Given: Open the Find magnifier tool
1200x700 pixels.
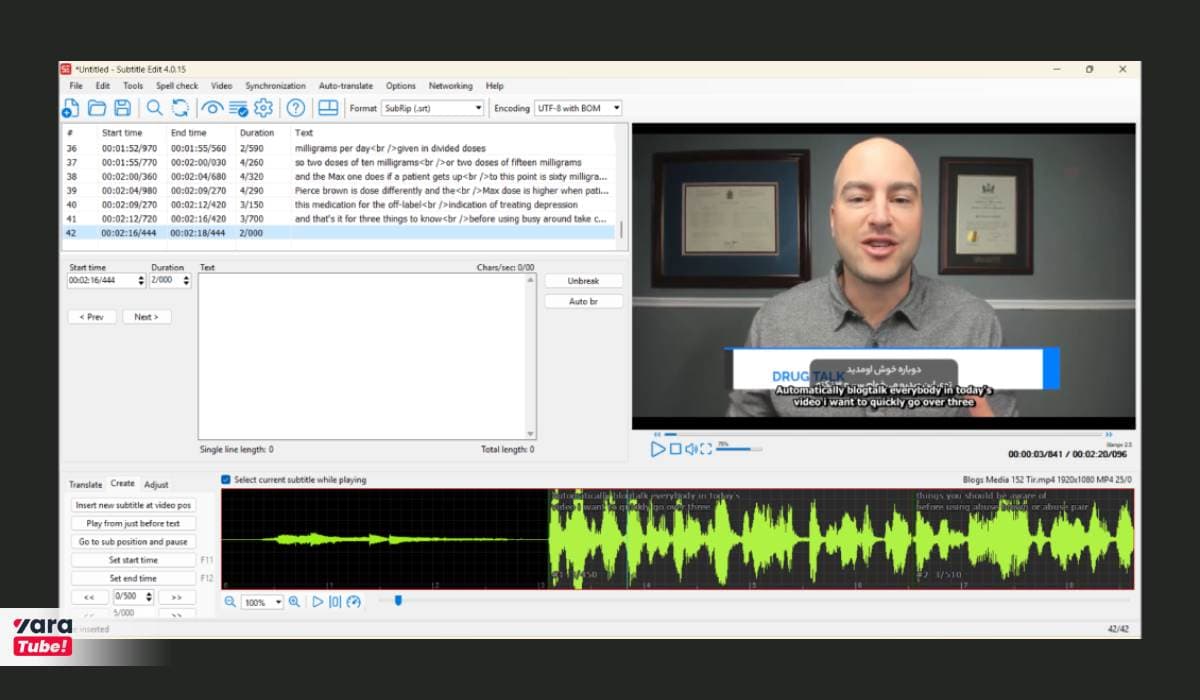Looking at the screenshot, I should 154,108.
